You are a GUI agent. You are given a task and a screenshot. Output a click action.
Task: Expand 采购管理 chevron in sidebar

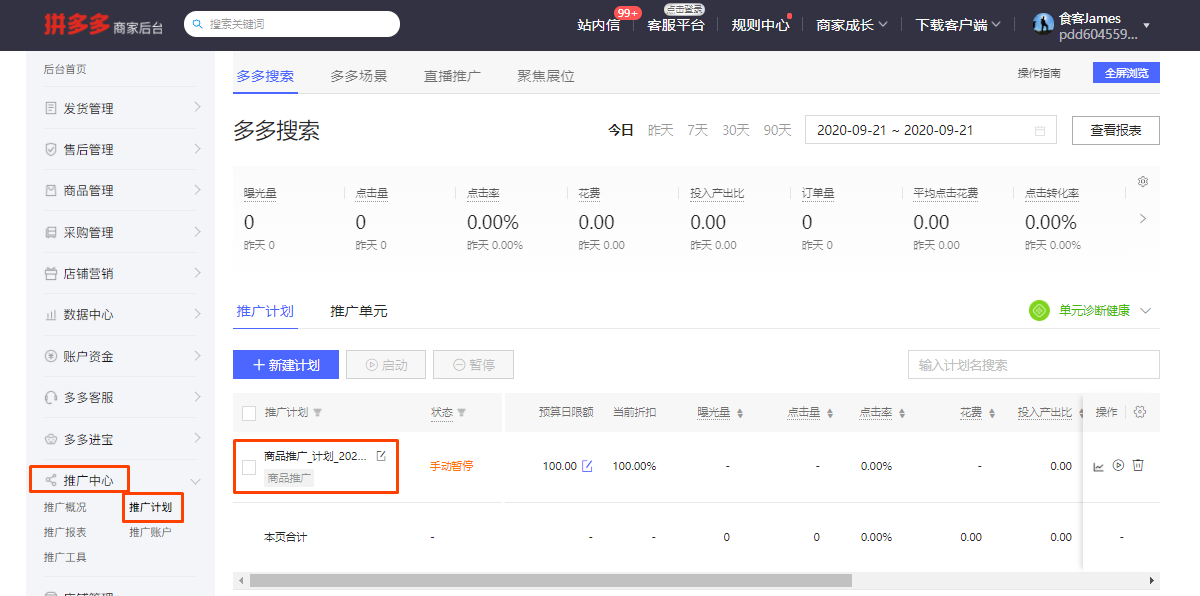[x=197, y=231]
